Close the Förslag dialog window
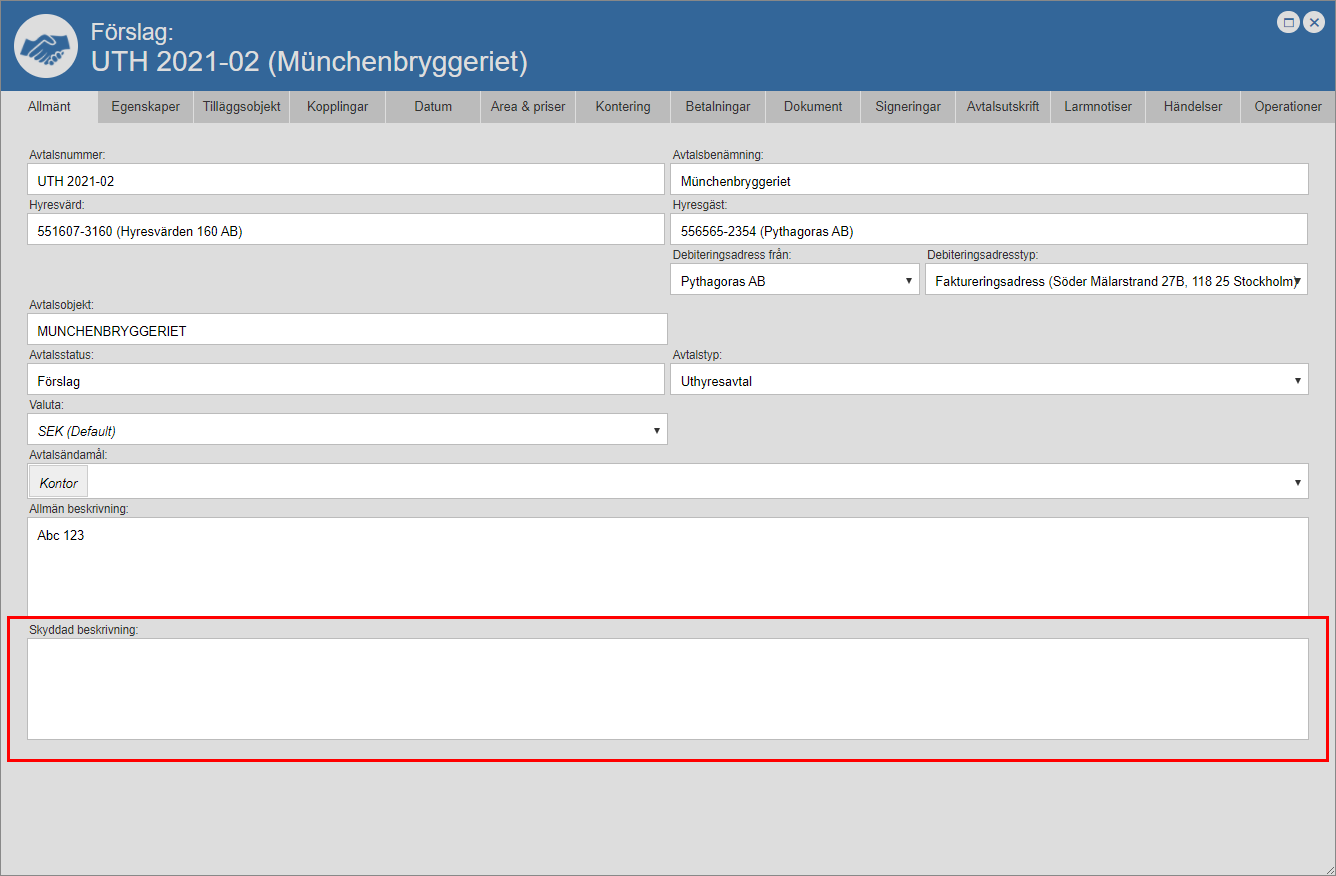 [x=1314, y=22]
